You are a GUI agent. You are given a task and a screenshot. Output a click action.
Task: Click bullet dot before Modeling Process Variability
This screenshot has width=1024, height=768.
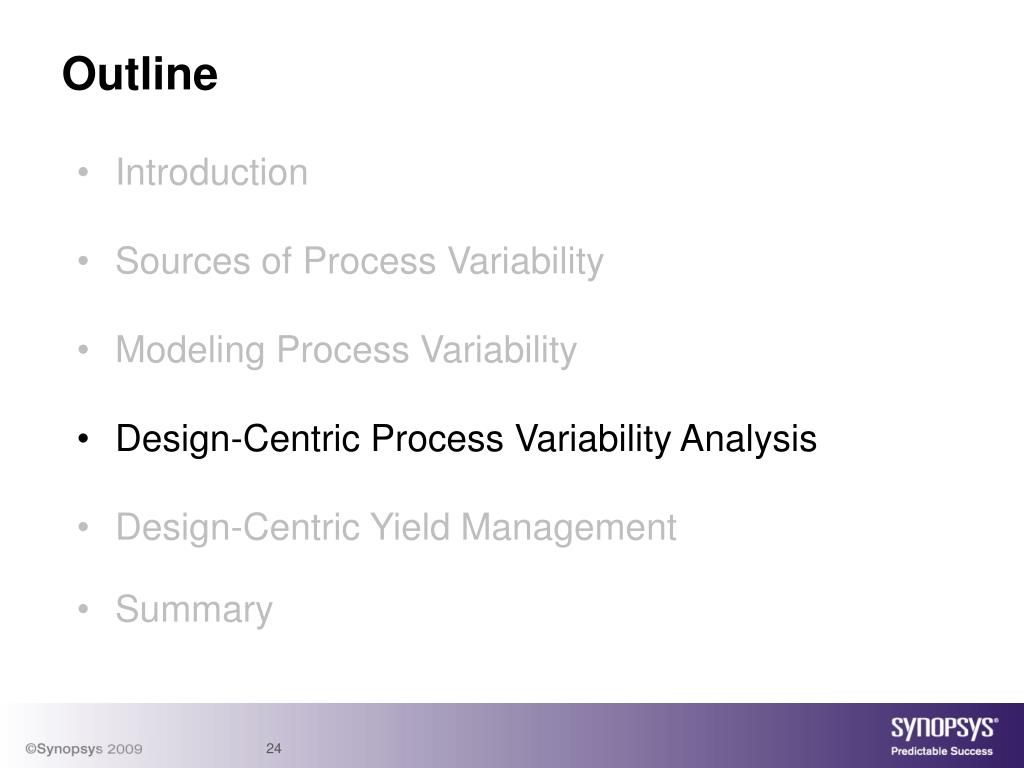point(82,350)
